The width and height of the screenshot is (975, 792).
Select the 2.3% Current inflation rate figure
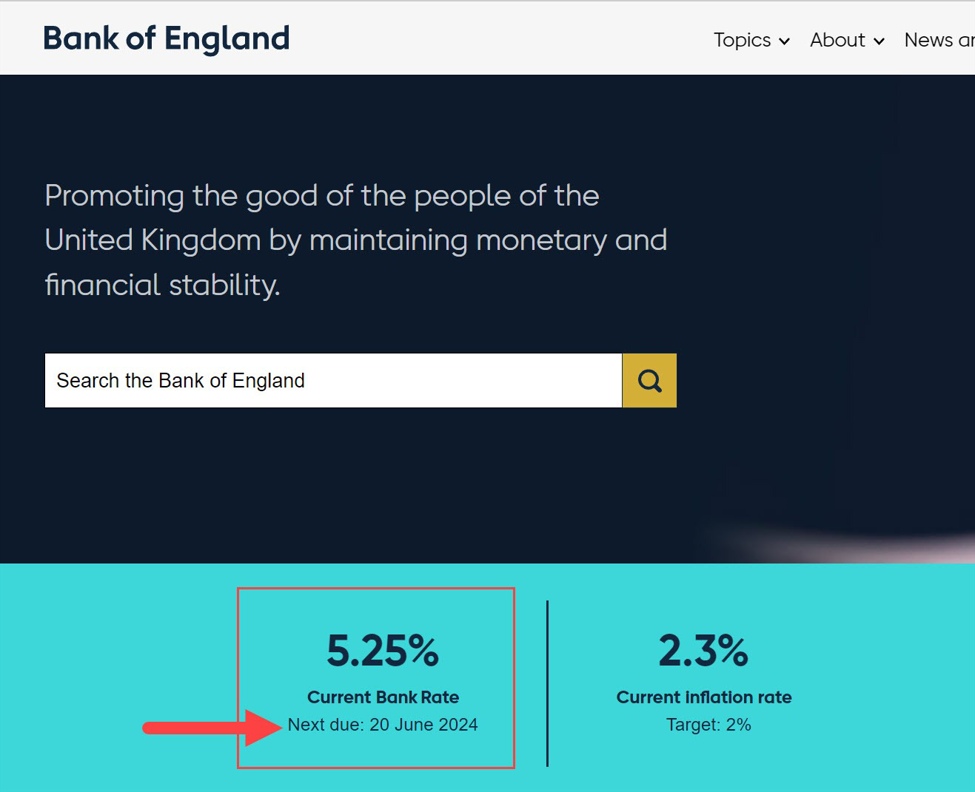[704, 649]
